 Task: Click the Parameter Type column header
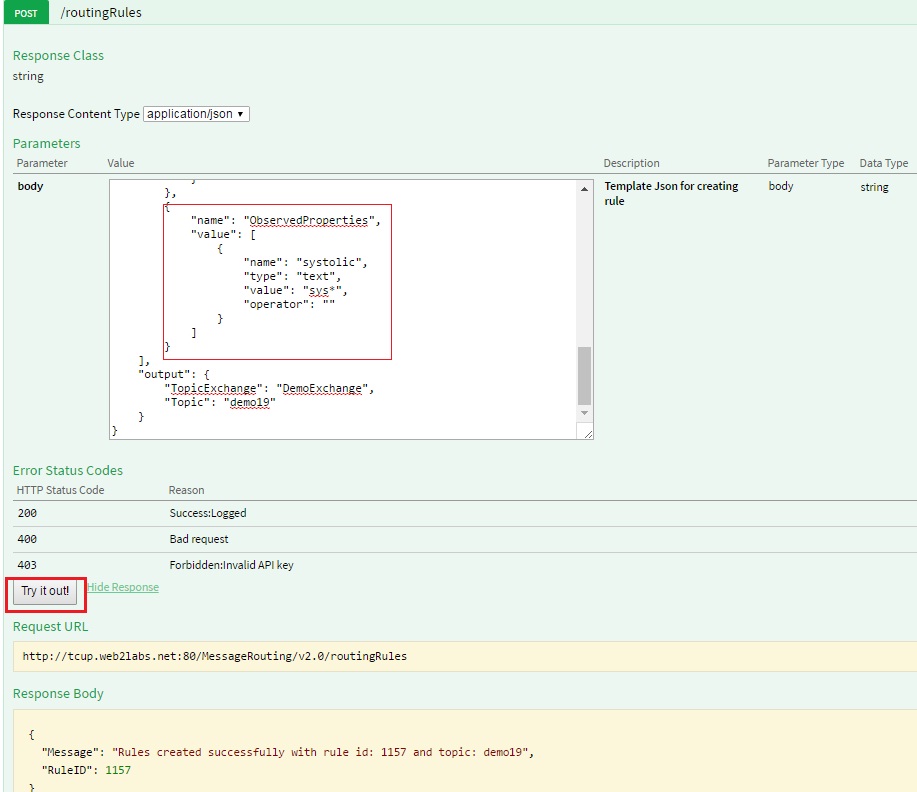(x=805, y=163)
